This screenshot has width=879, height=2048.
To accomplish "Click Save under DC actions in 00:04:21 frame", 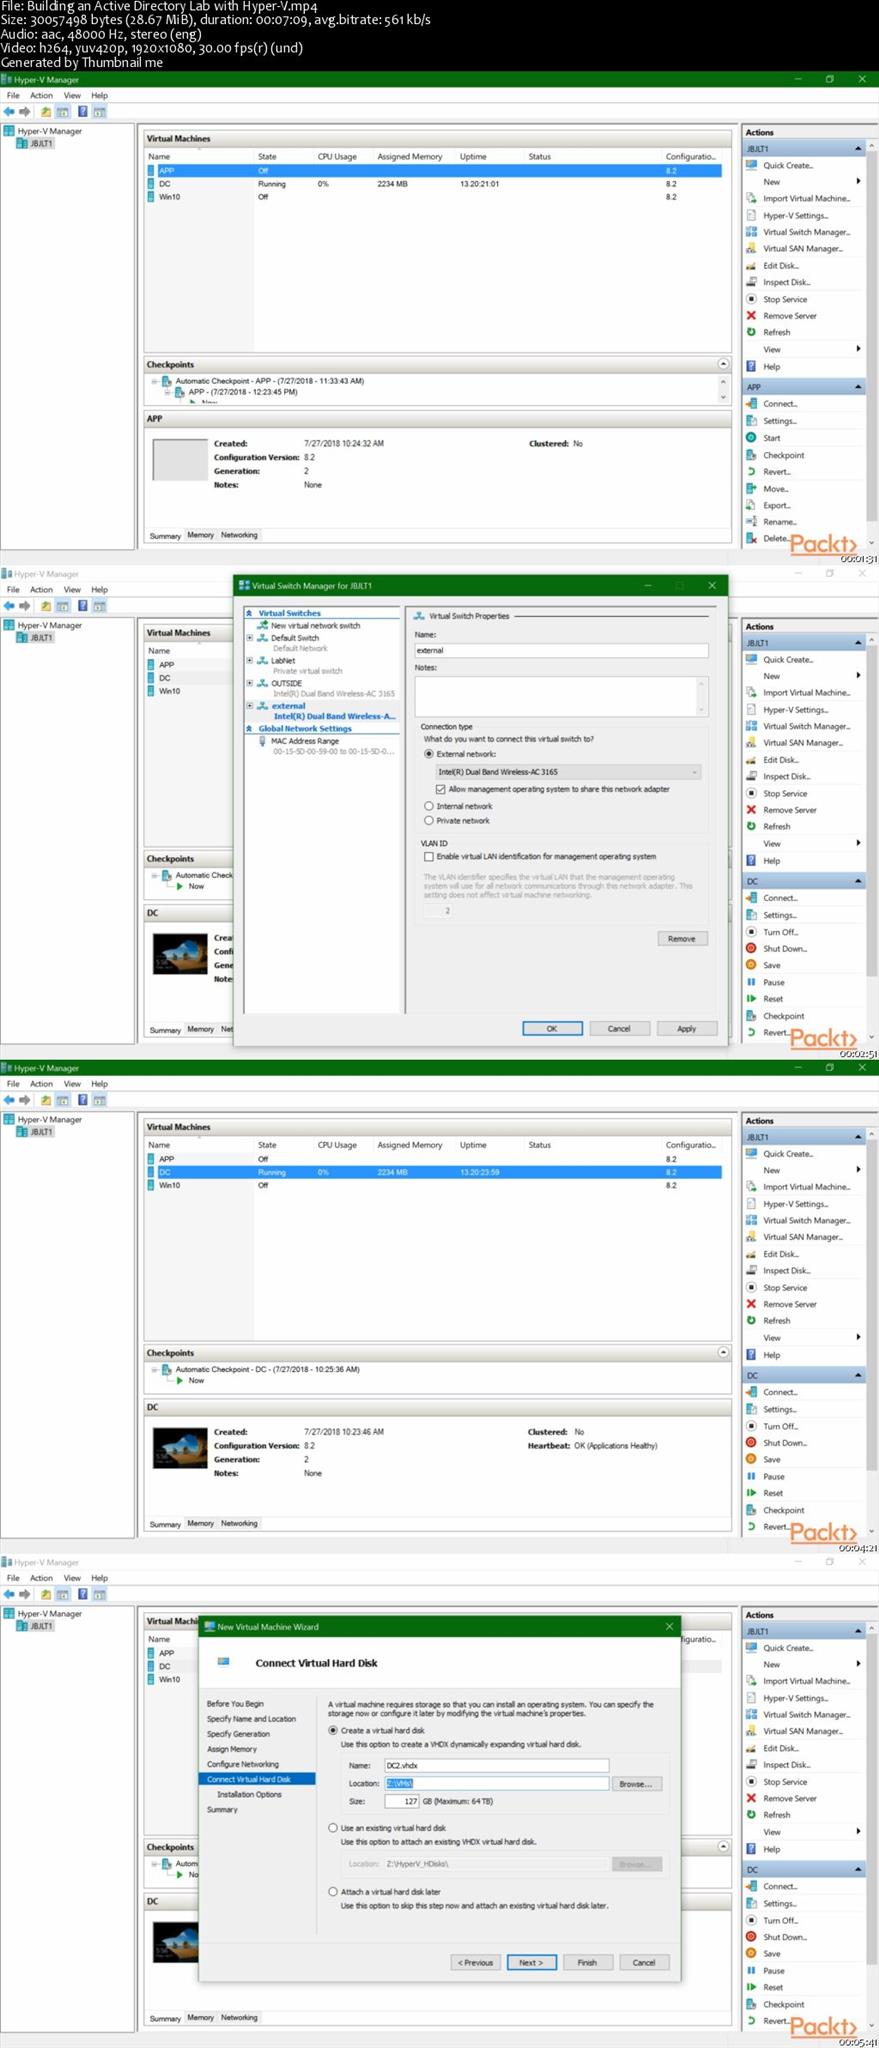I will click(x=771, y=1460).
